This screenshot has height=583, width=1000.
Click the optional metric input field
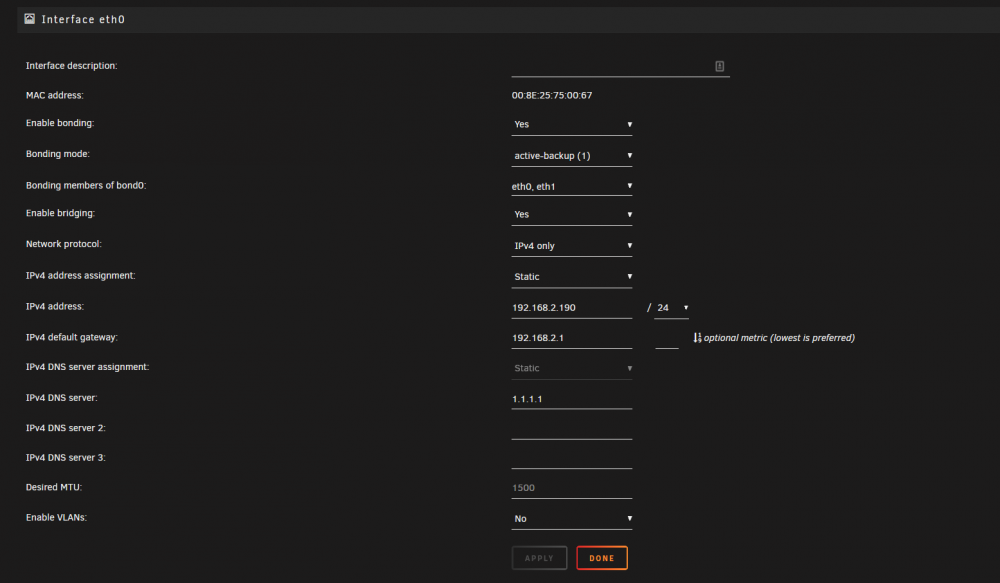[x=666, y=339]
